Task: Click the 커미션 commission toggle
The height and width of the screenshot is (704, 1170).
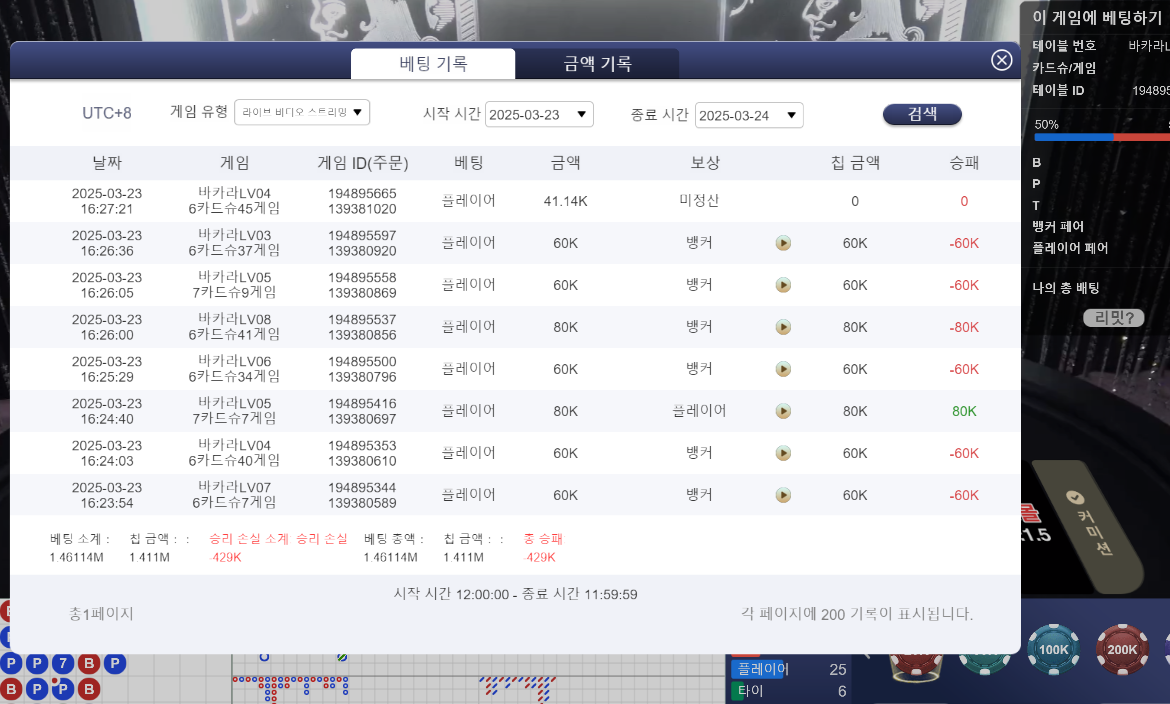Action: click(1086, 523)
